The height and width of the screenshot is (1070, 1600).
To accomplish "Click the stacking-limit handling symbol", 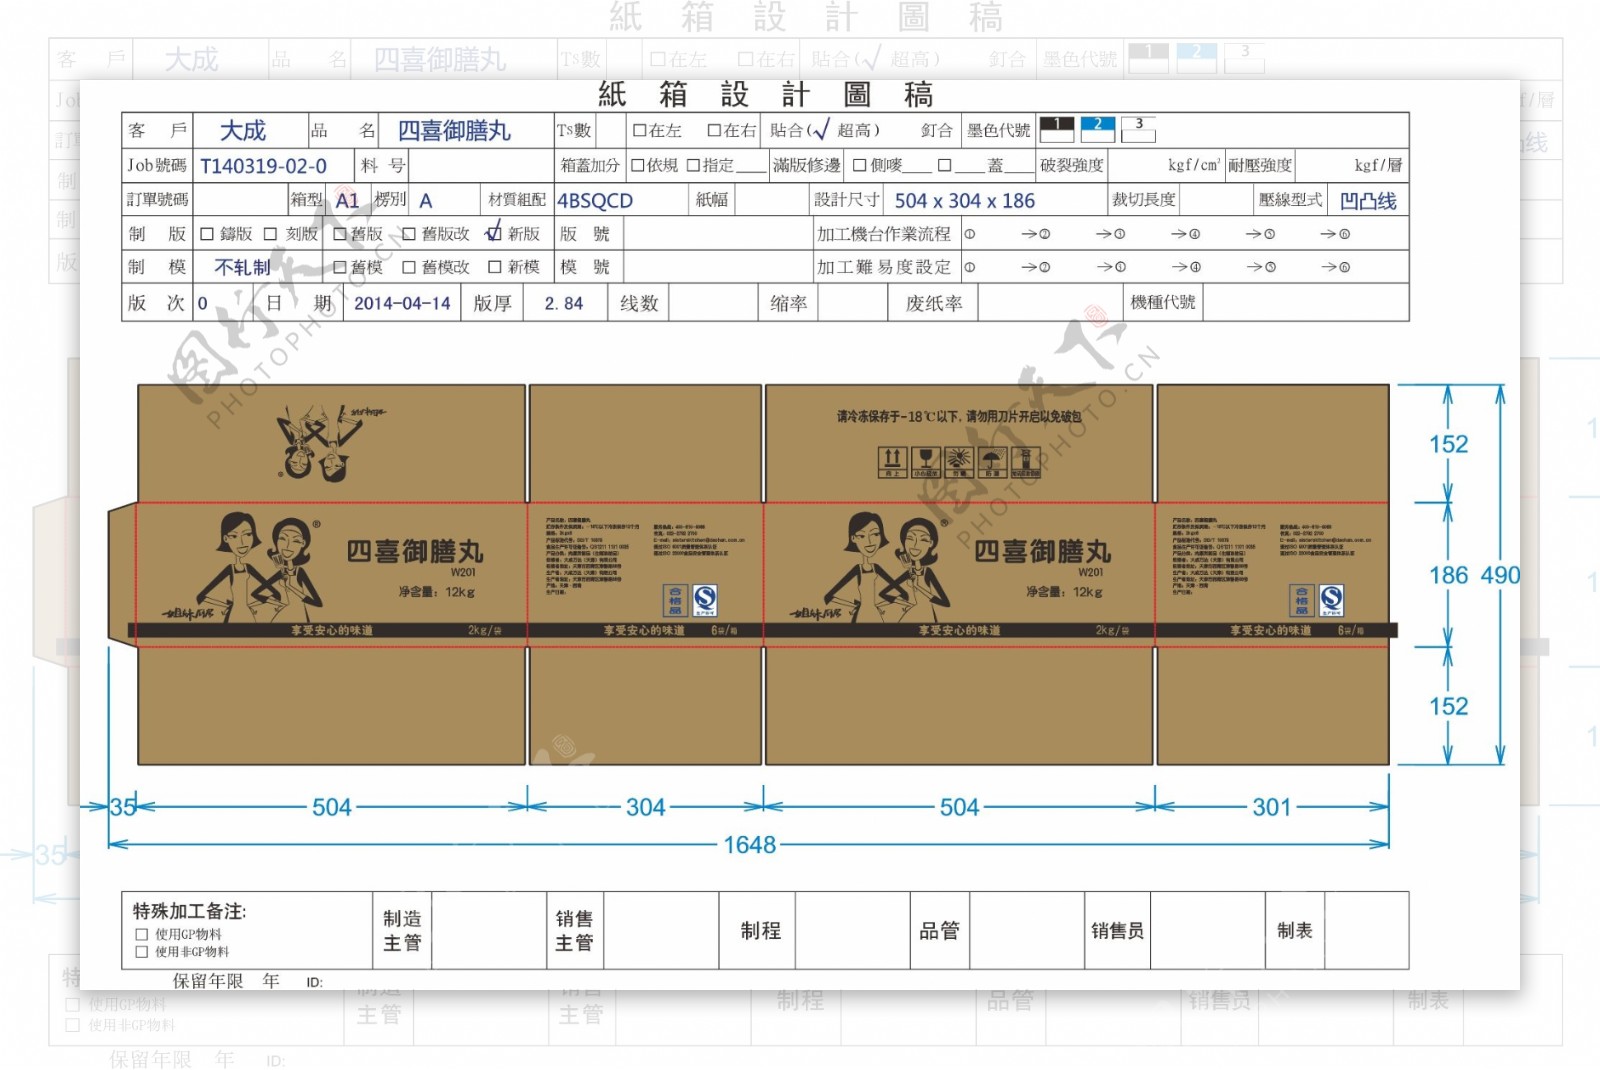I will point(1024,462).
